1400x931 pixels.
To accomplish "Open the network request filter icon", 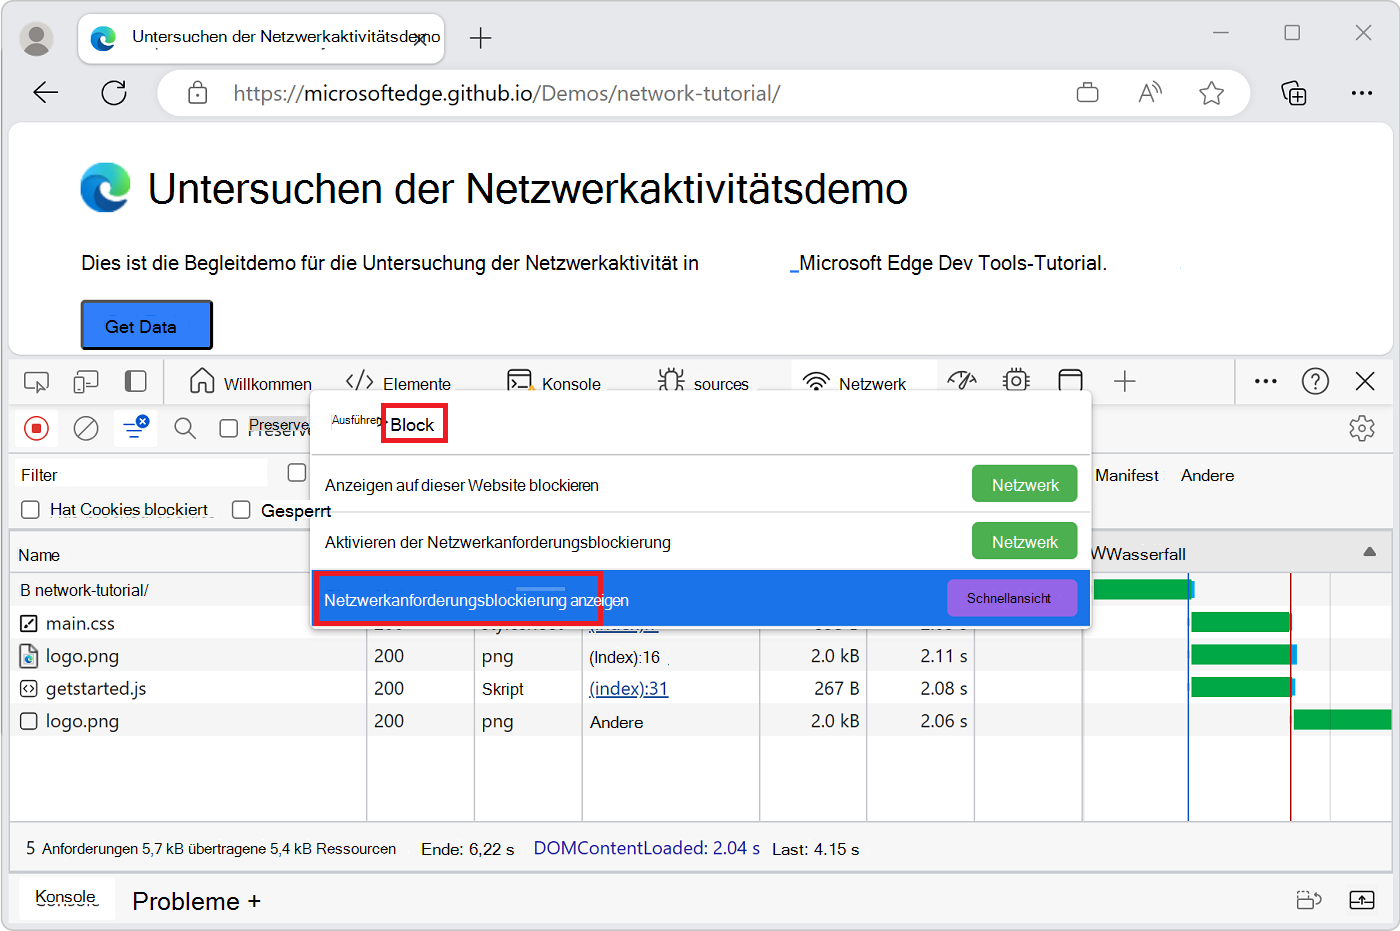I will coord(135,428).
